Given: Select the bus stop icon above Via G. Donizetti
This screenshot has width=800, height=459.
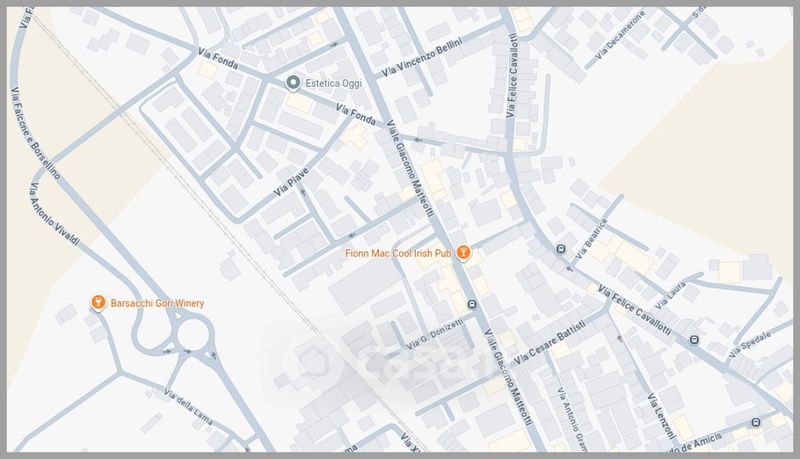Looking at the screenshot, I should pyautogui.click(x=472, y=304).
